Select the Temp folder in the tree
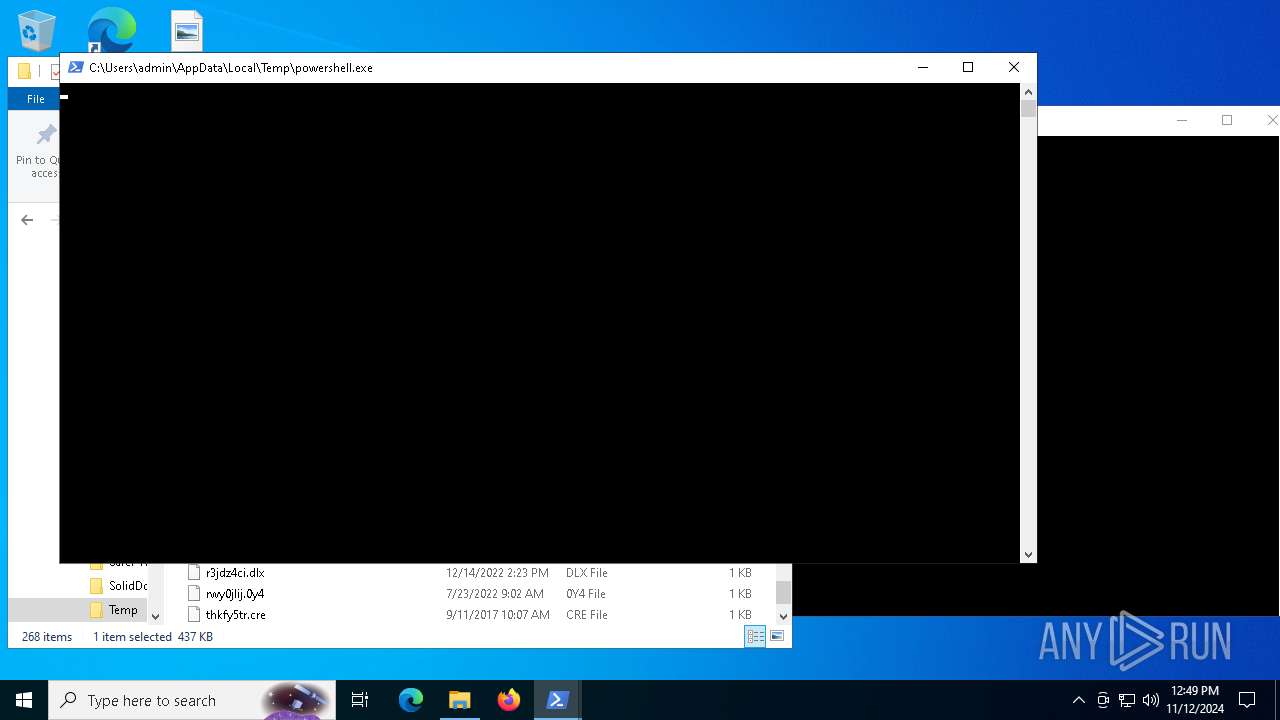1280x720 pixels. pos(123,610)
